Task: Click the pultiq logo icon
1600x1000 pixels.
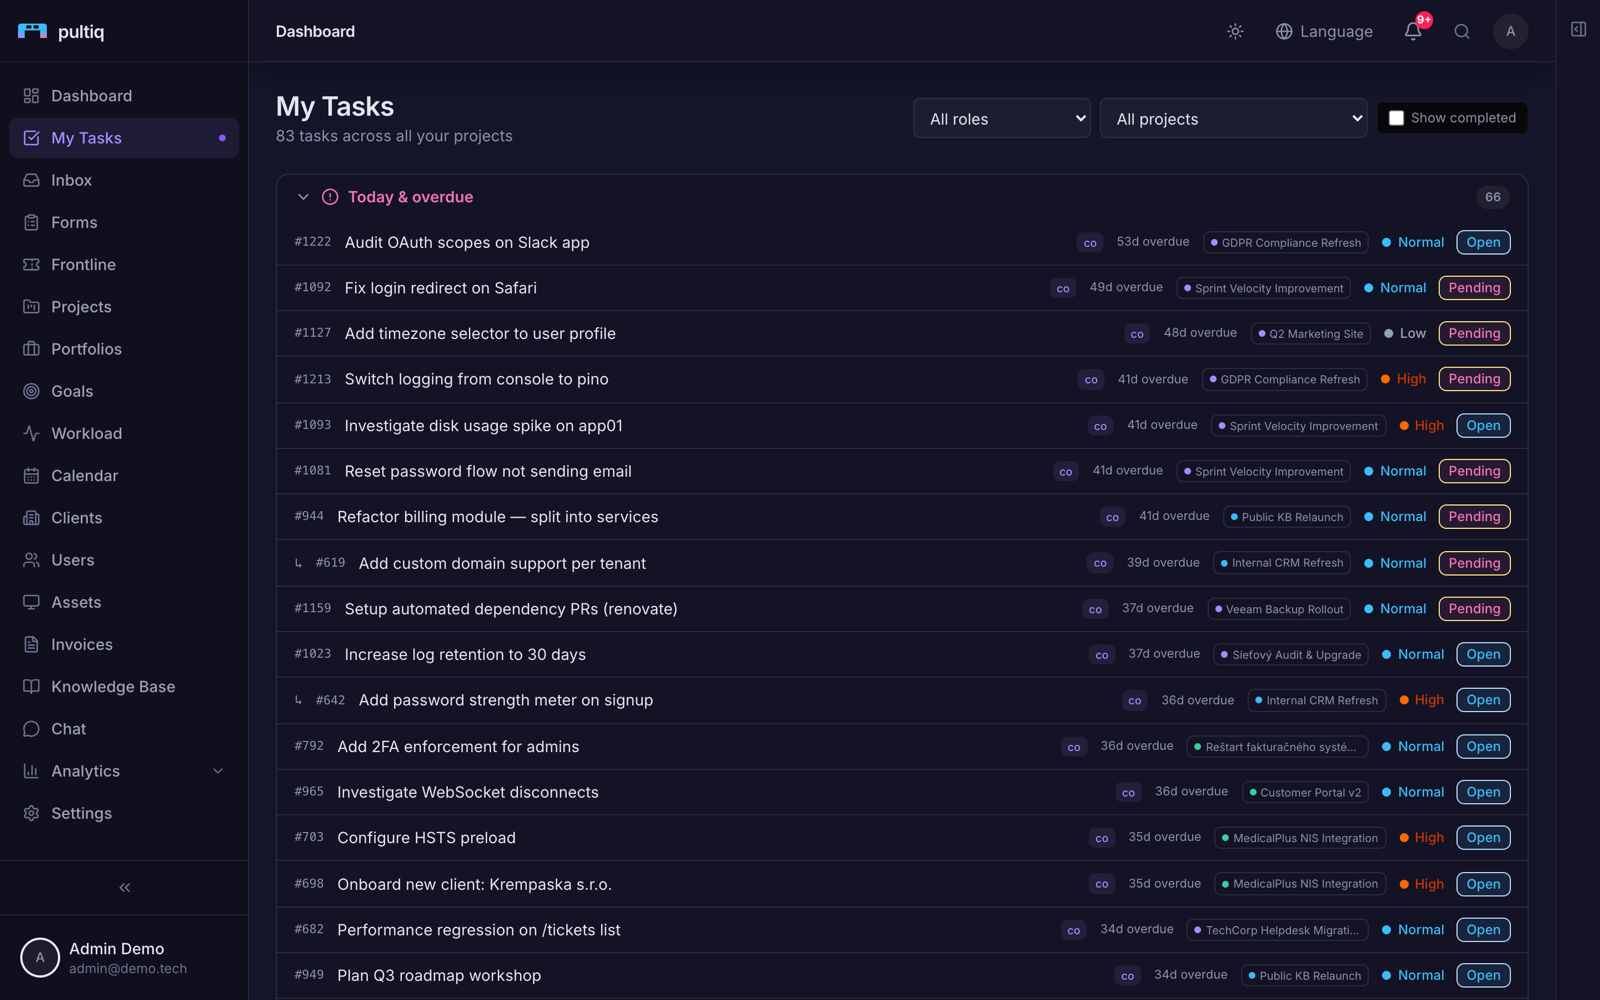Action: [x=32, y=31]
